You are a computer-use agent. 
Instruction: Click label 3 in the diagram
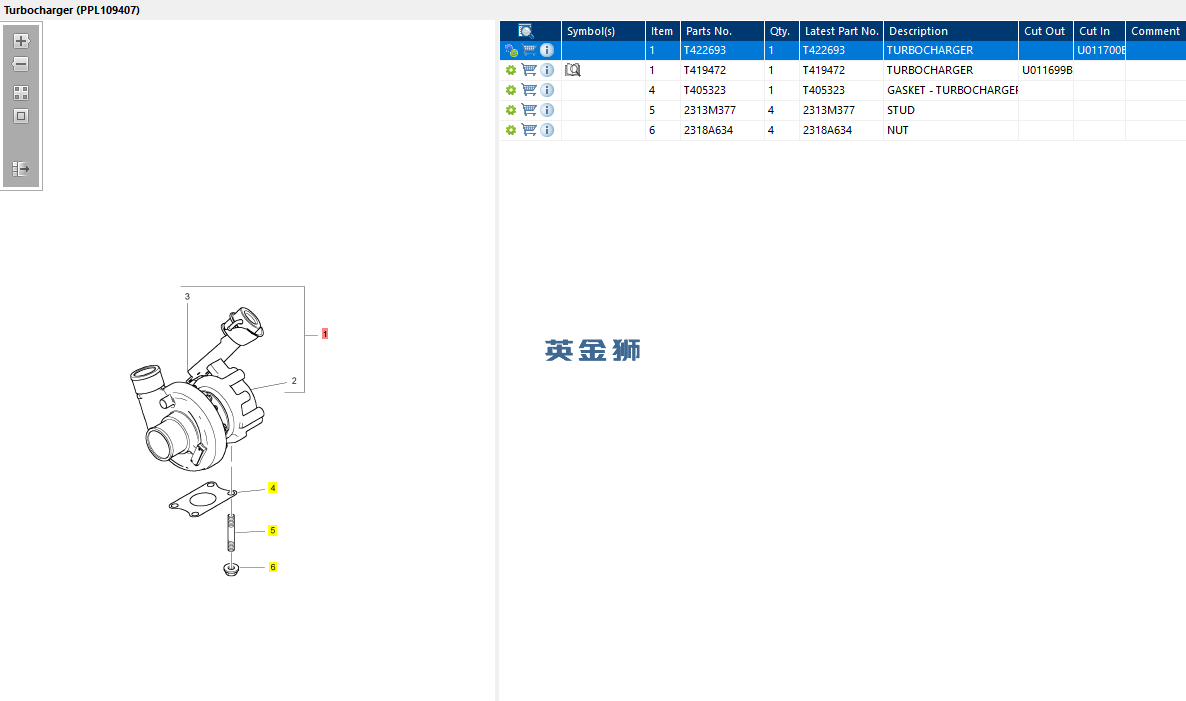tap(188, 296)
